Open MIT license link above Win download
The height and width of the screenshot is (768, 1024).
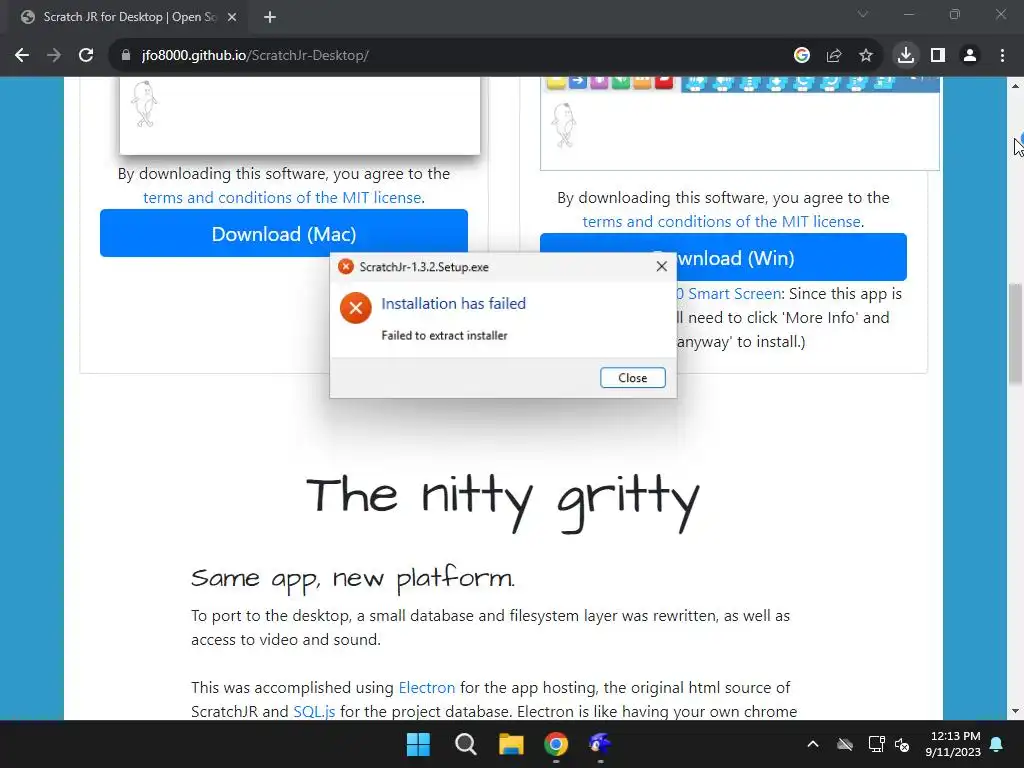click(722, 221)
